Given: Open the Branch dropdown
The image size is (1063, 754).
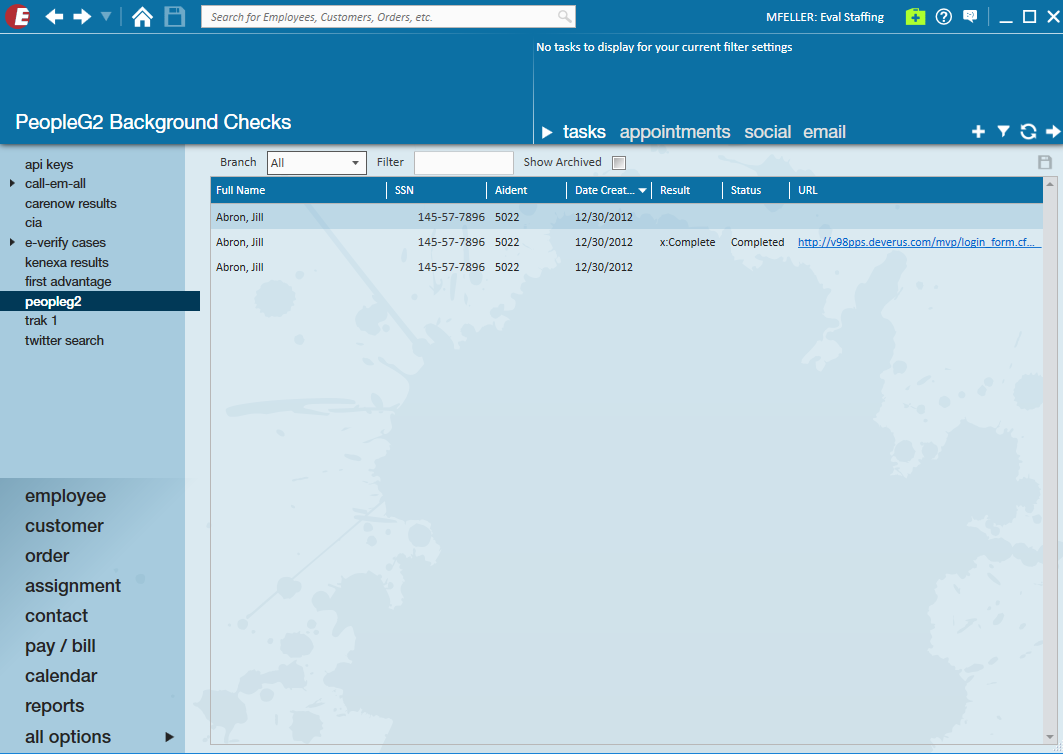Looking at the screenshot, I should (317, 163).
